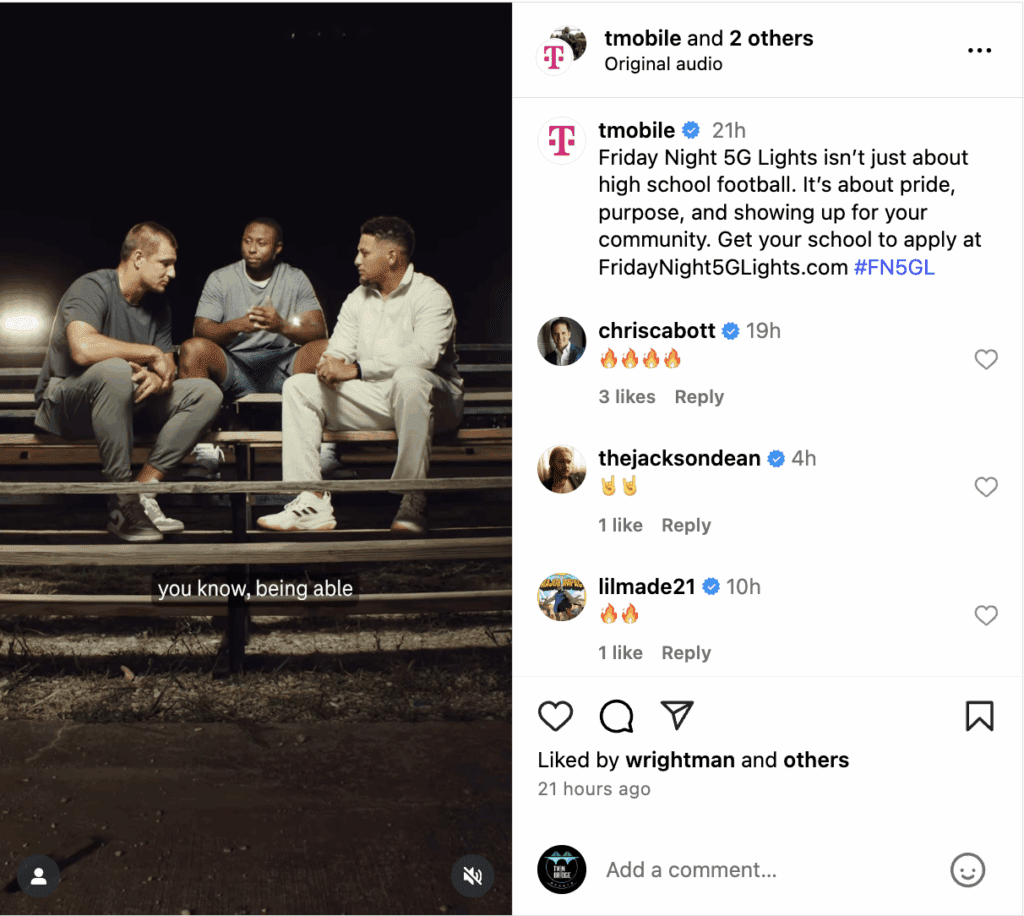Image resolution: width=1024 pixels, height=916 pixels.
Task: Click T-Mobile avatar beside the caption
Action: 562,141
